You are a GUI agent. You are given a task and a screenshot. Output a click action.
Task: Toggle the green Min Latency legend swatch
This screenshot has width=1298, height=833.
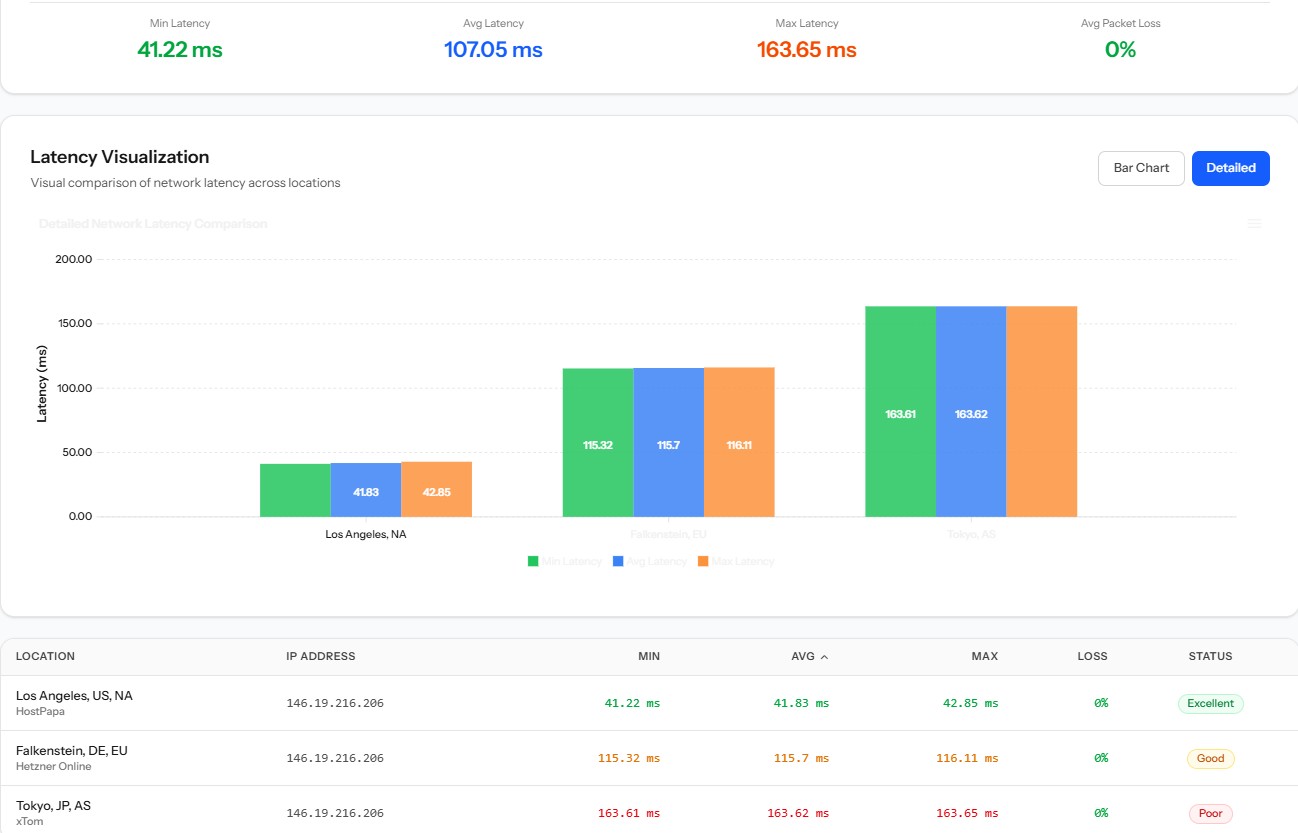click(x=533, y=561)
